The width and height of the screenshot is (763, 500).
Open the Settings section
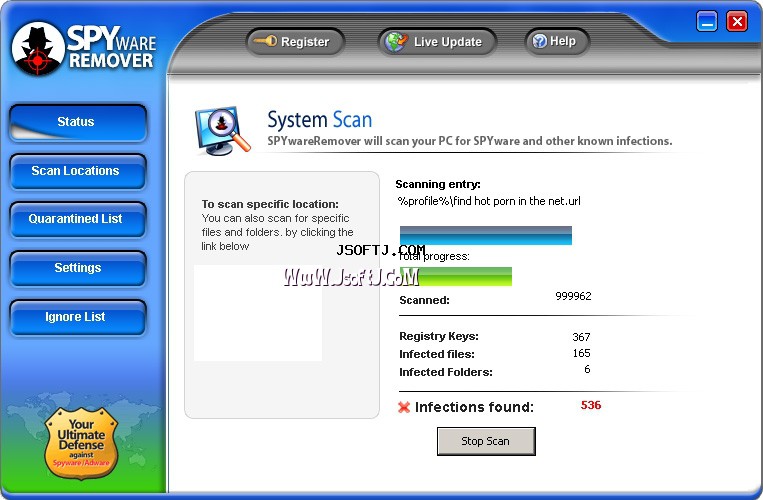(78, 268)
